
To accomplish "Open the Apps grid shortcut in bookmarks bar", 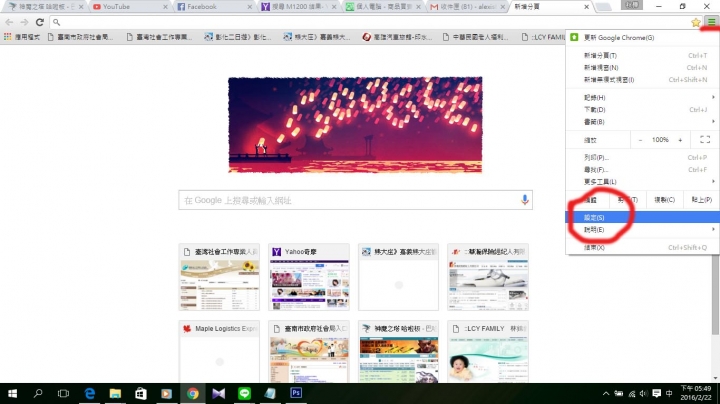I will [8, 37].
